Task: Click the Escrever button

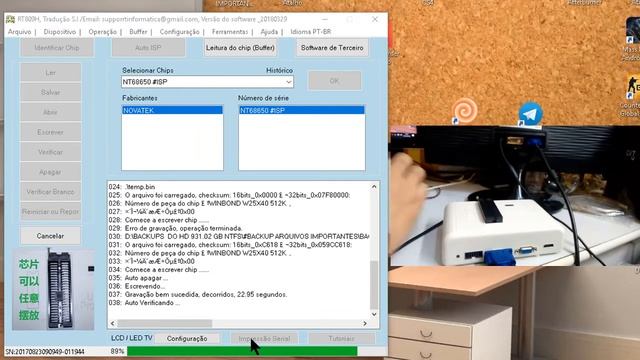Action: (x=50, y=132)
